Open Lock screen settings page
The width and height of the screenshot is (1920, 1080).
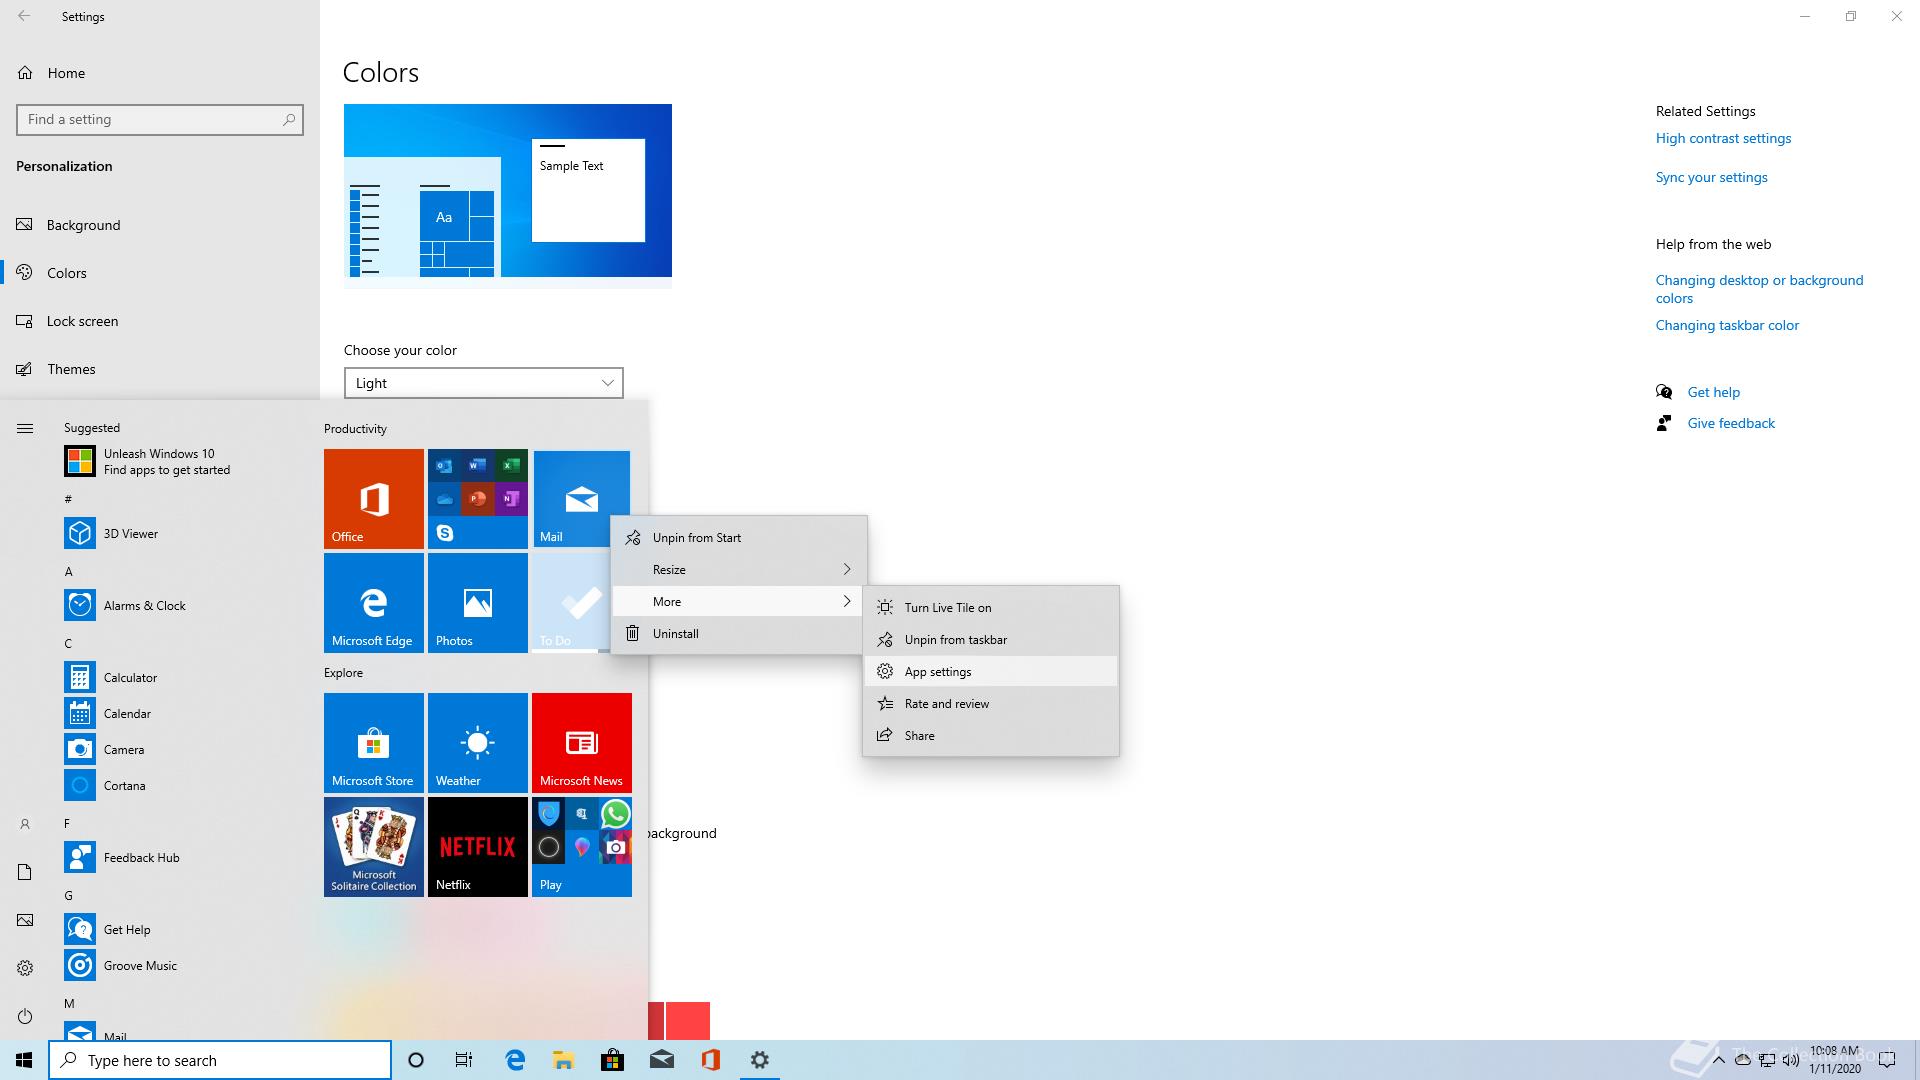click(160, 321)
